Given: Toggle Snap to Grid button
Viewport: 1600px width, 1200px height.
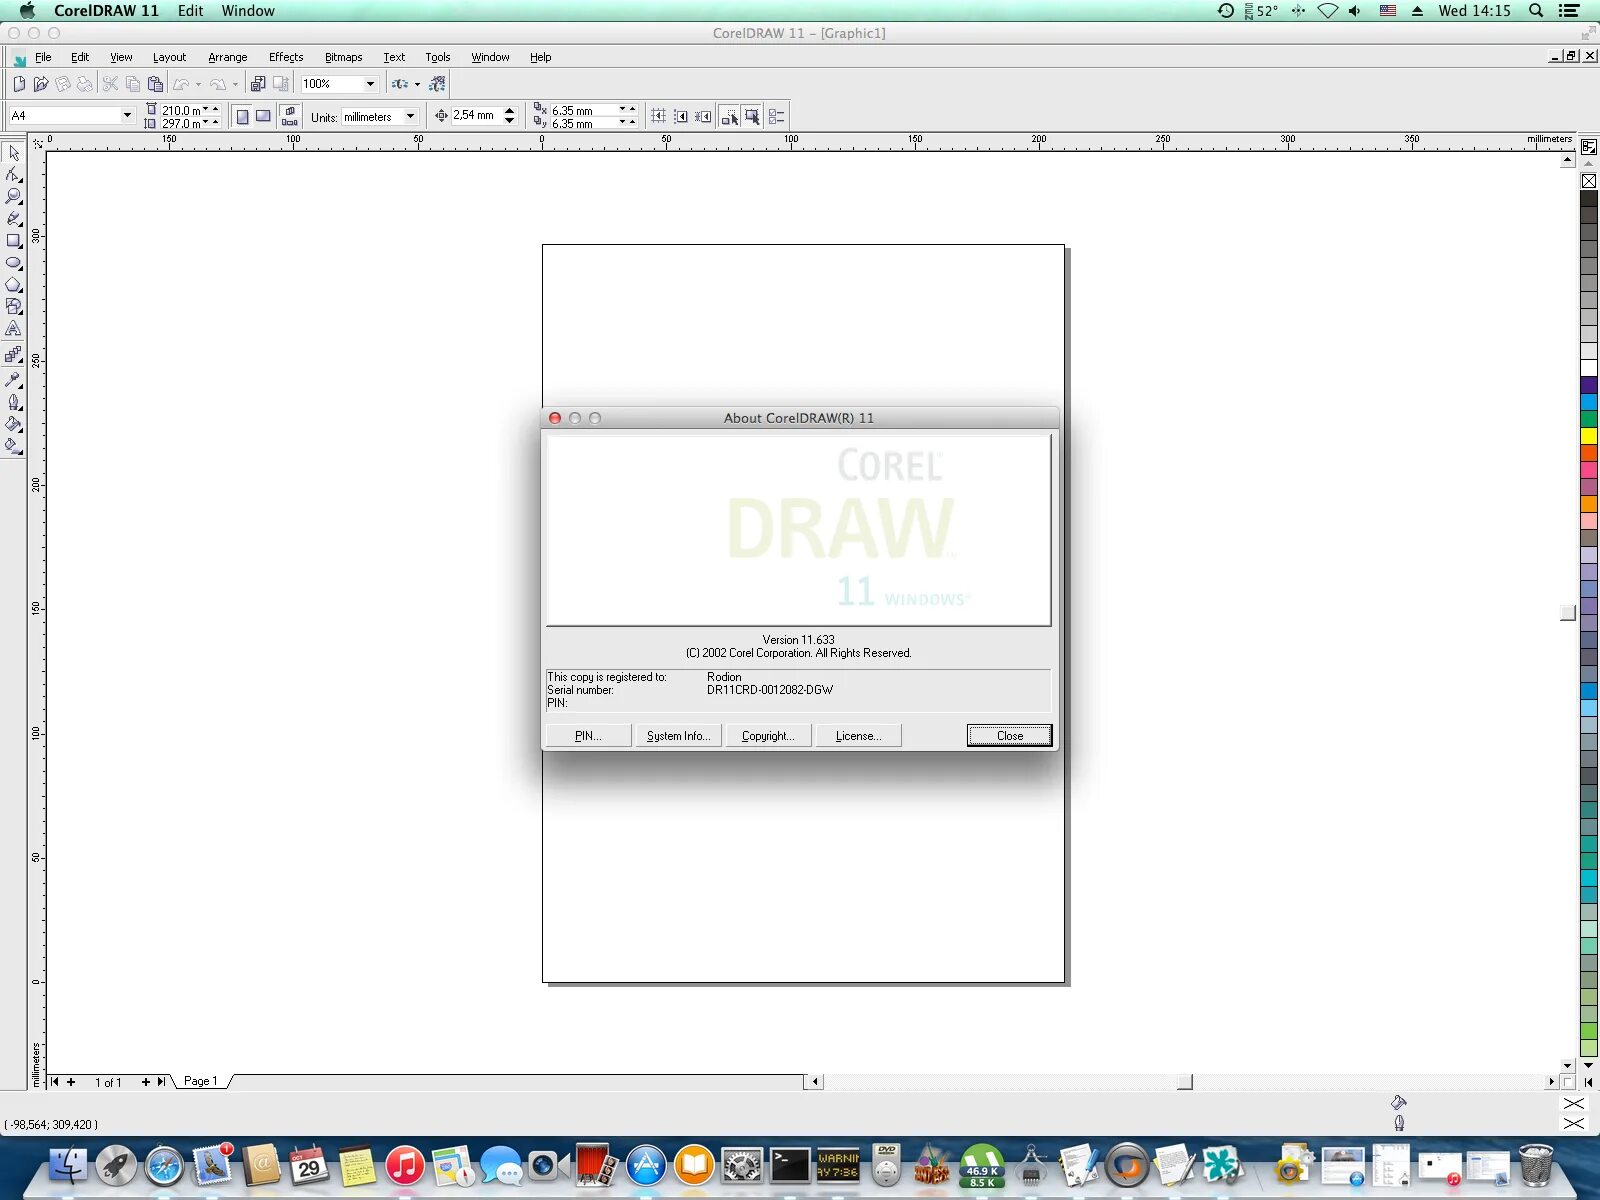Looking at the screenshot, I should click(658, 116).
